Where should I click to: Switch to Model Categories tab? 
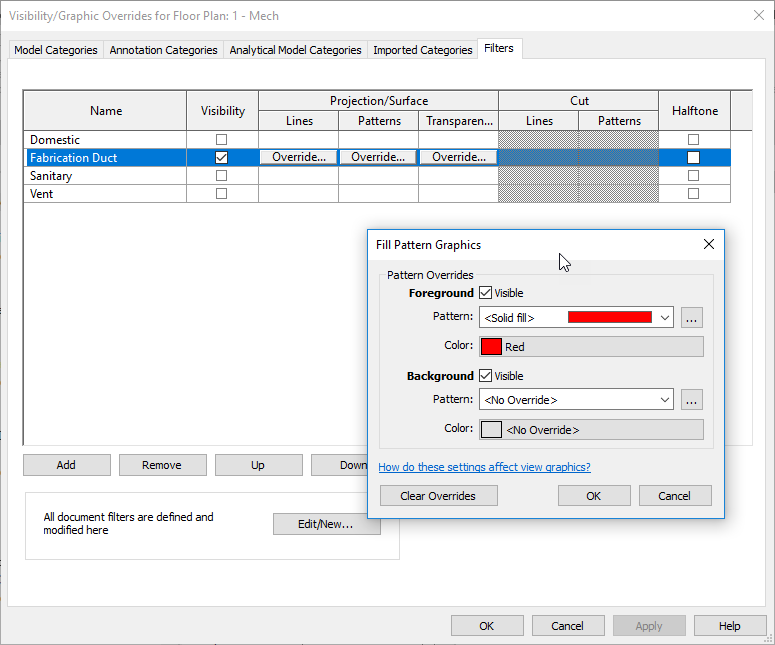56,50
